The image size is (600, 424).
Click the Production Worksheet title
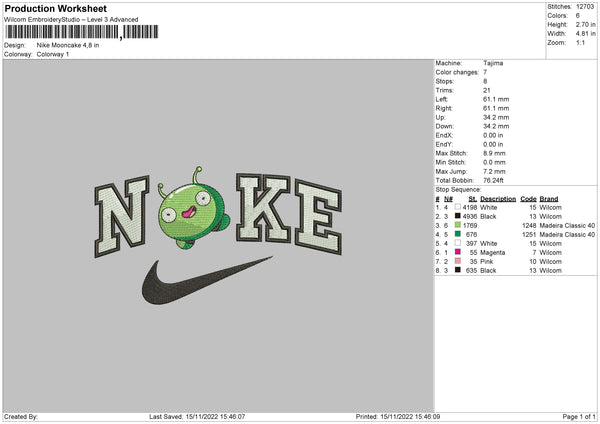pos(55,8)
